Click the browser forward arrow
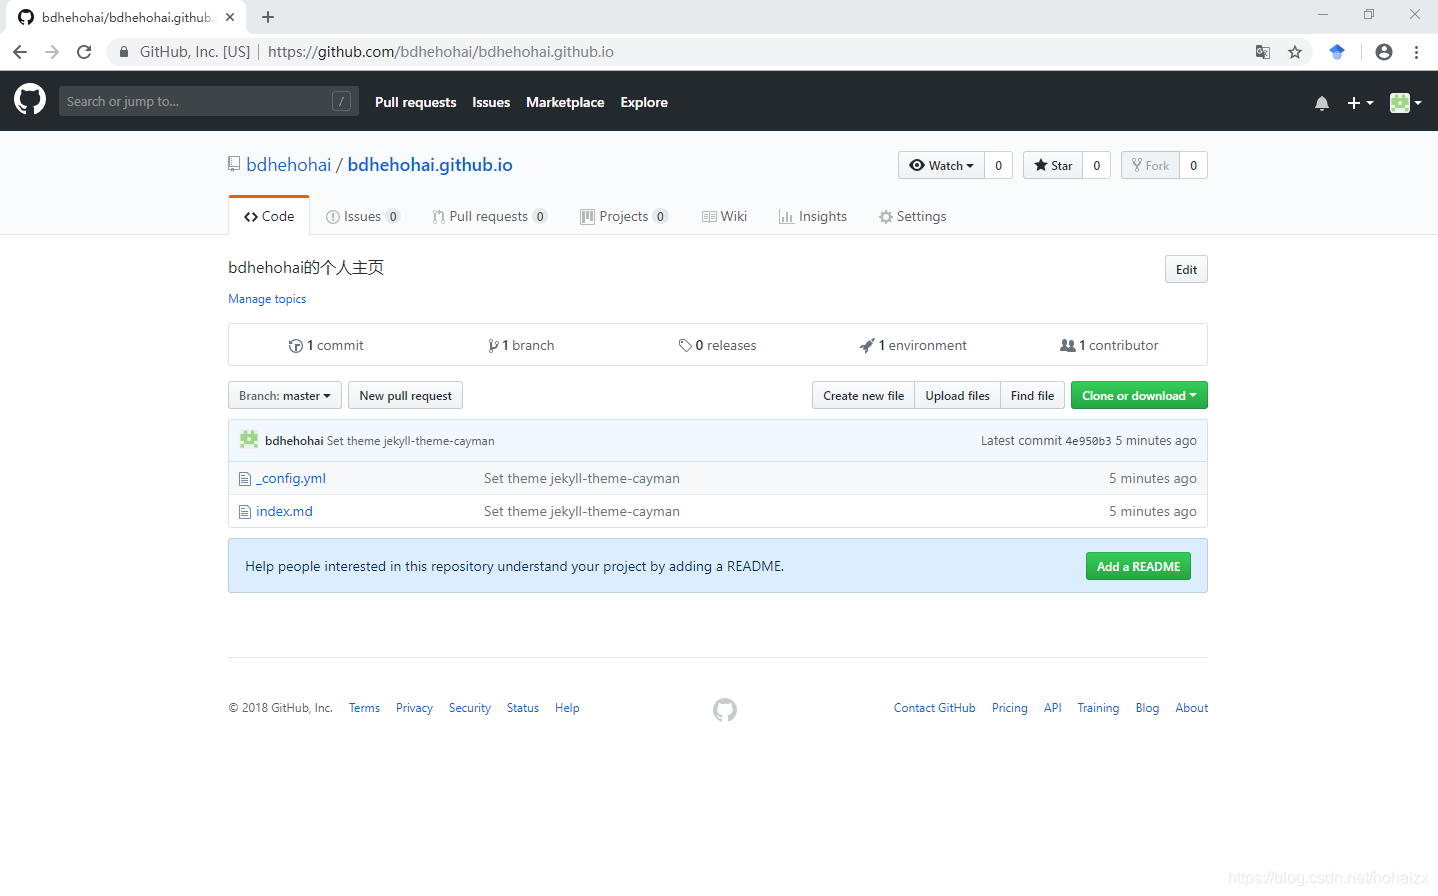The height and width of the screenshot is (896, 1438). click(52, 52)
